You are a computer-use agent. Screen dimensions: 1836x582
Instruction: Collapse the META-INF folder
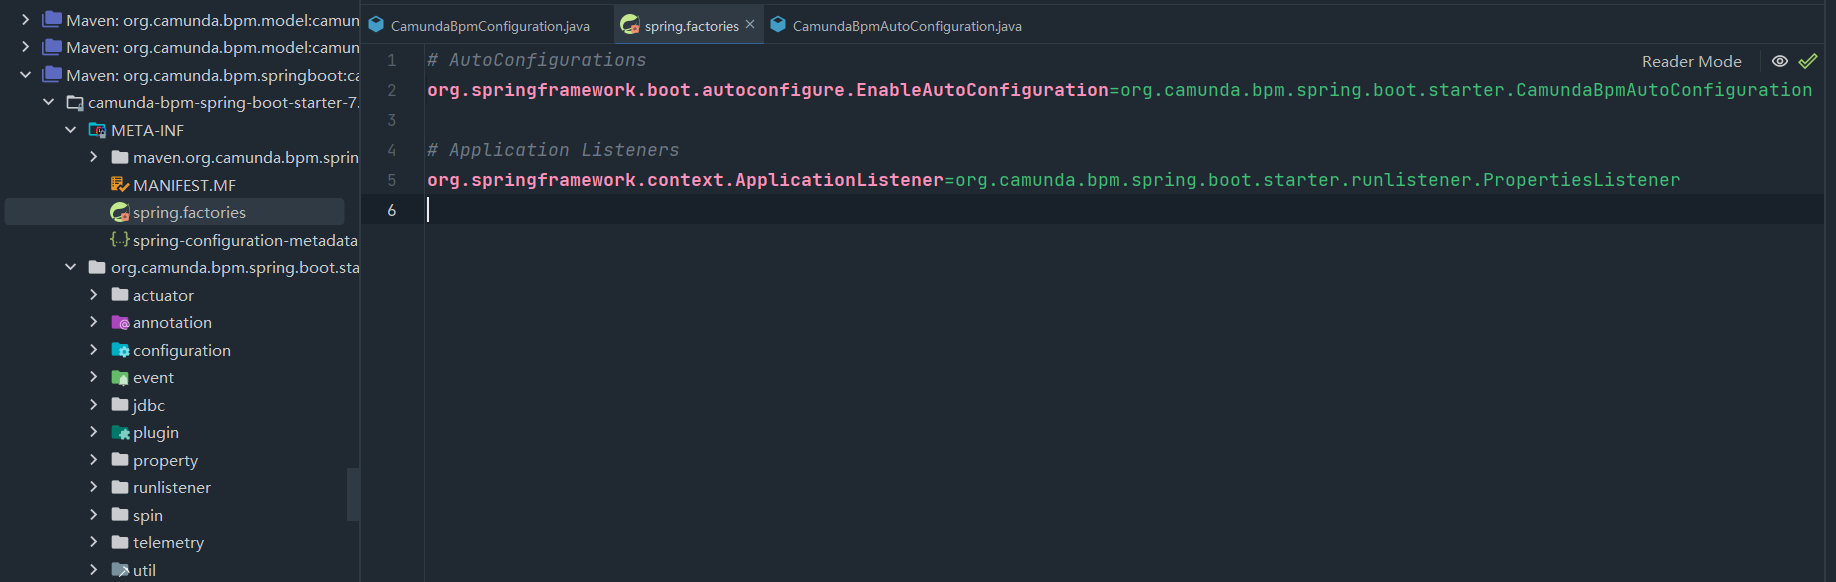pos(70,130)
